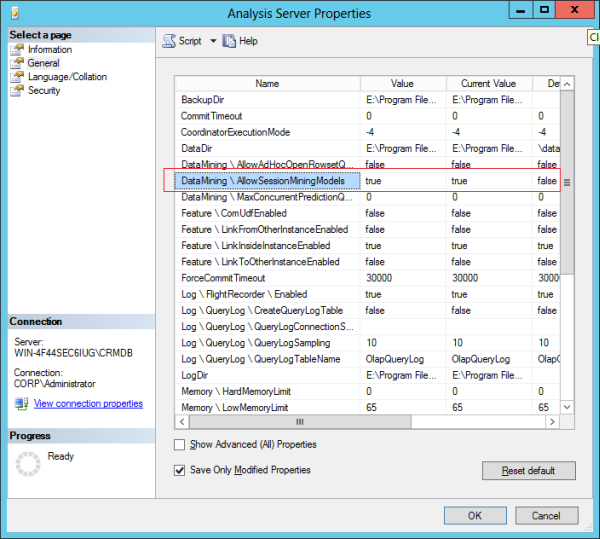Open the Language/Collation page
Screen dimensions: 600x539
67,77
